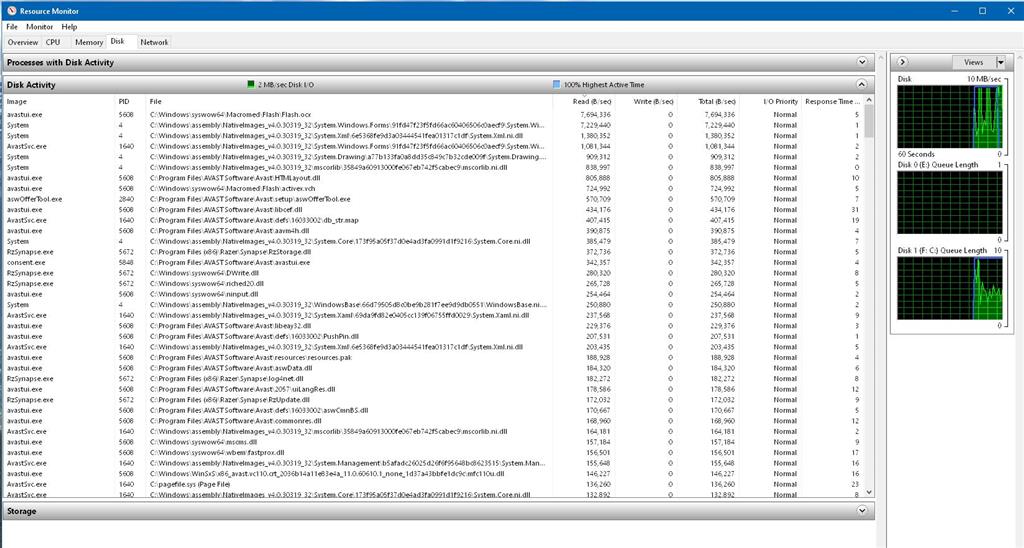Select the RzSynapse.exe RzUpdate.dll row

[x=433, y=400]
